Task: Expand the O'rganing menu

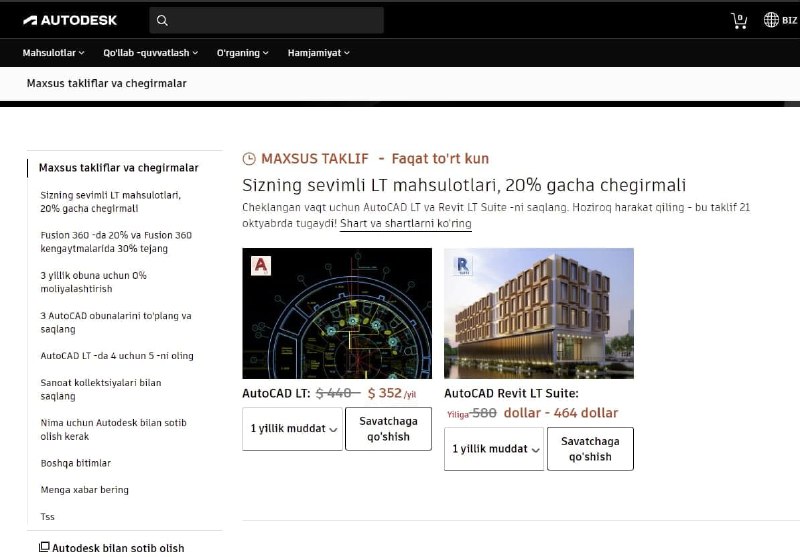Action: [242, 53]
